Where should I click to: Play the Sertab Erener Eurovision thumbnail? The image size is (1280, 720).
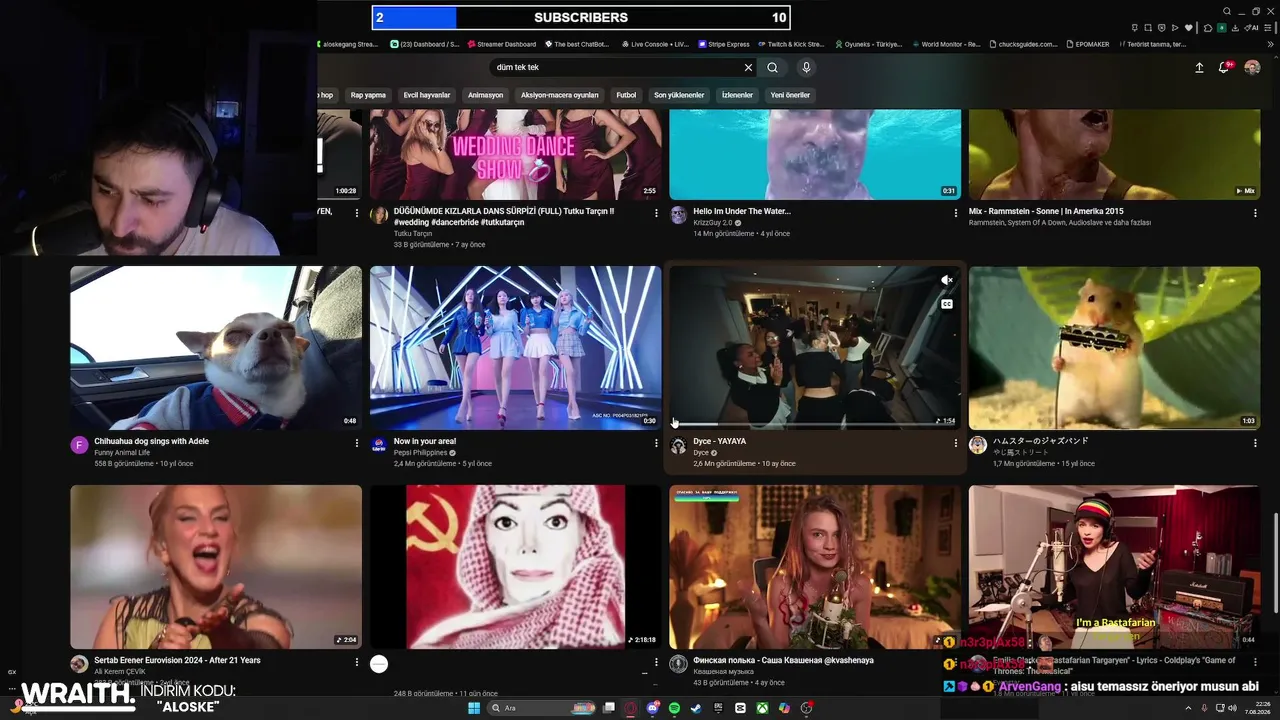[x=216, y=567]
